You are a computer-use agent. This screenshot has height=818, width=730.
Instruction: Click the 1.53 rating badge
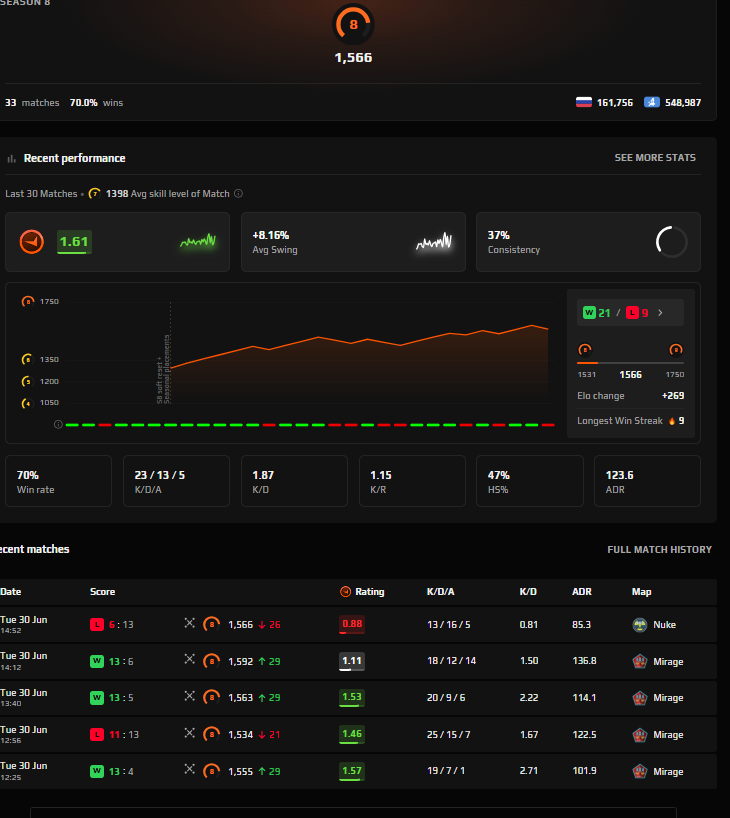[352, 697]
